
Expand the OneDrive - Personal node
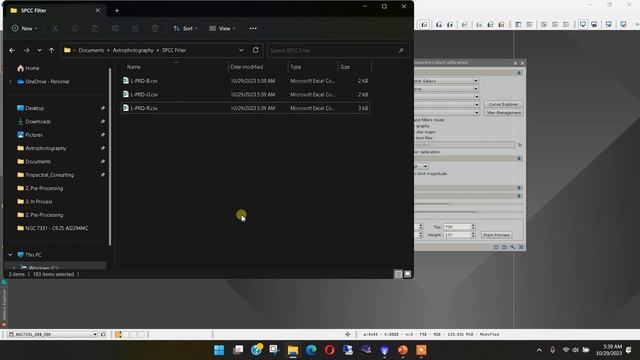coord(11,82)
